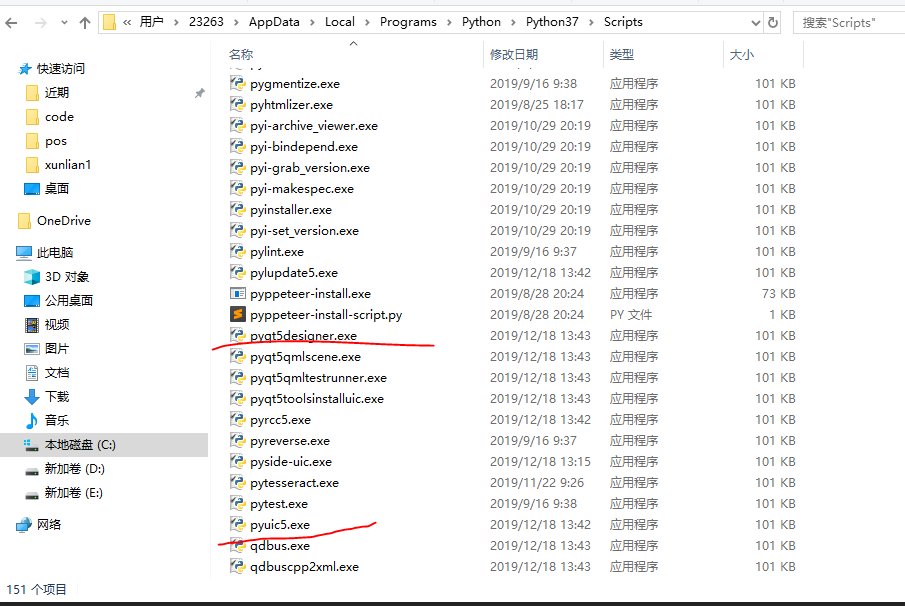
Task: Open 3D 对象 folder
Action: pos(67,277)
